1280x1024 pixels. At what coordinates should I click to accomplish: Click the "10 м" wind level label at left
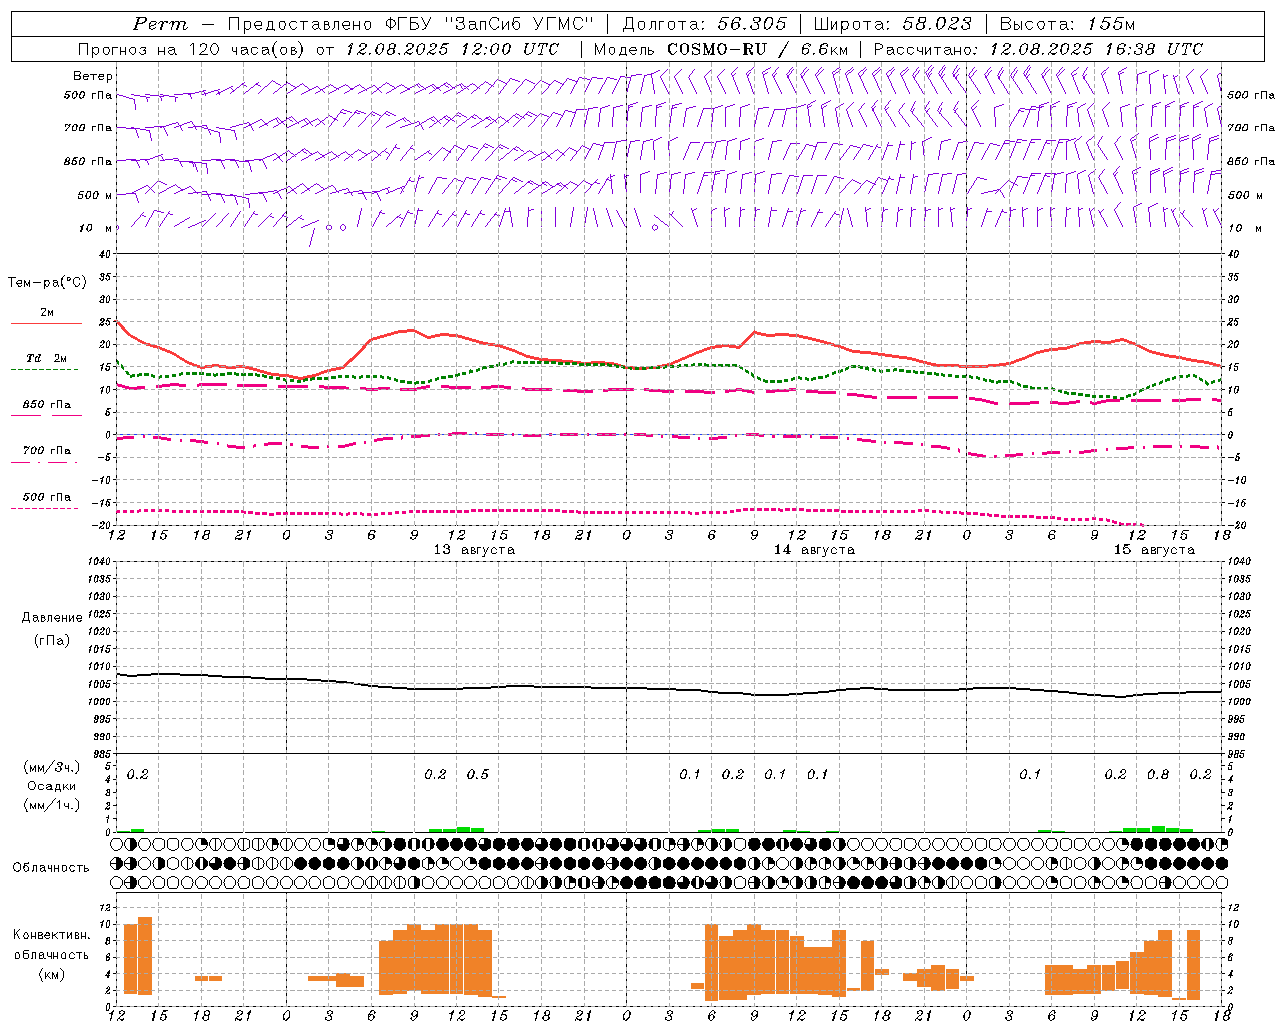tap(96, 228)
